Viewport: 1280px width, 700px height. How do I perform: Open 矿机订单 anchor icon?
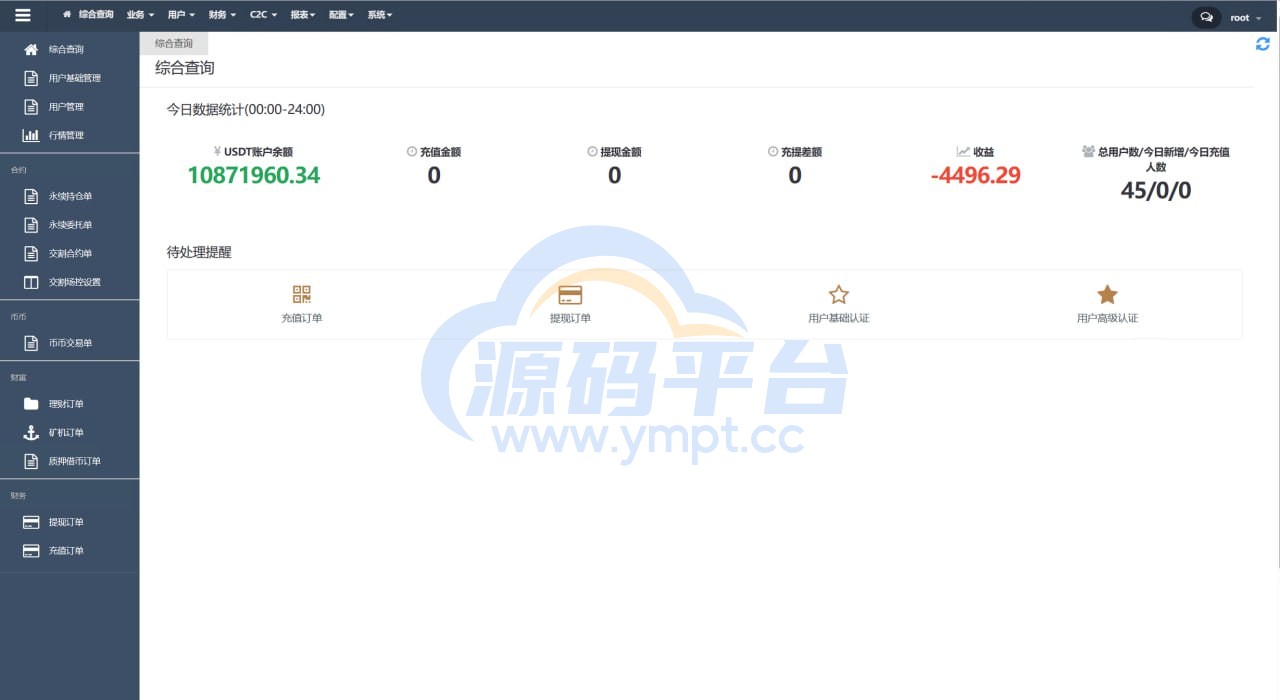31,433
